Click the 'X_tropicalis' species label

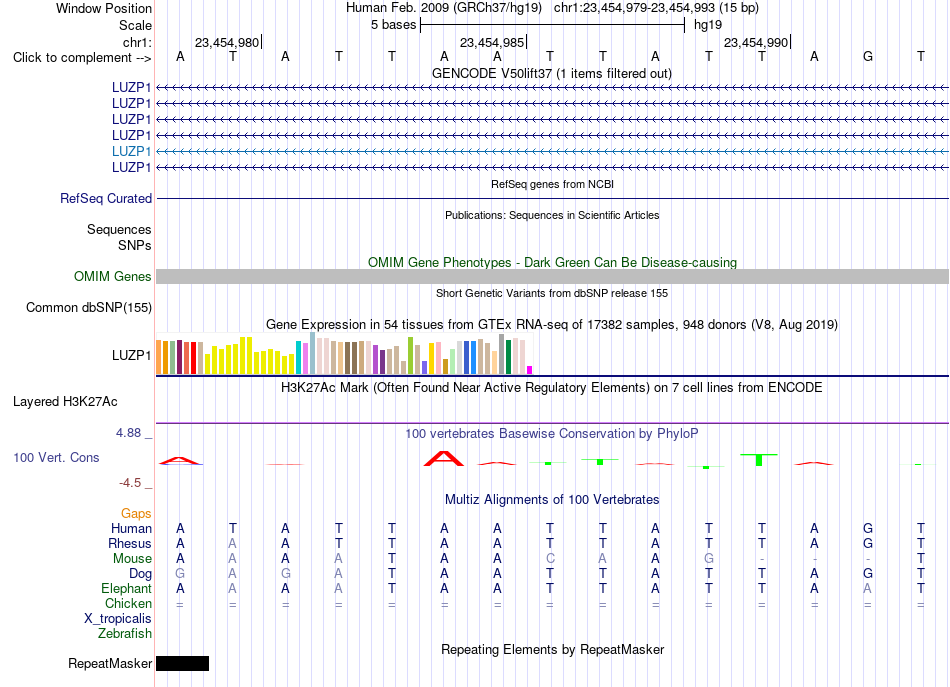coord(118,619)
